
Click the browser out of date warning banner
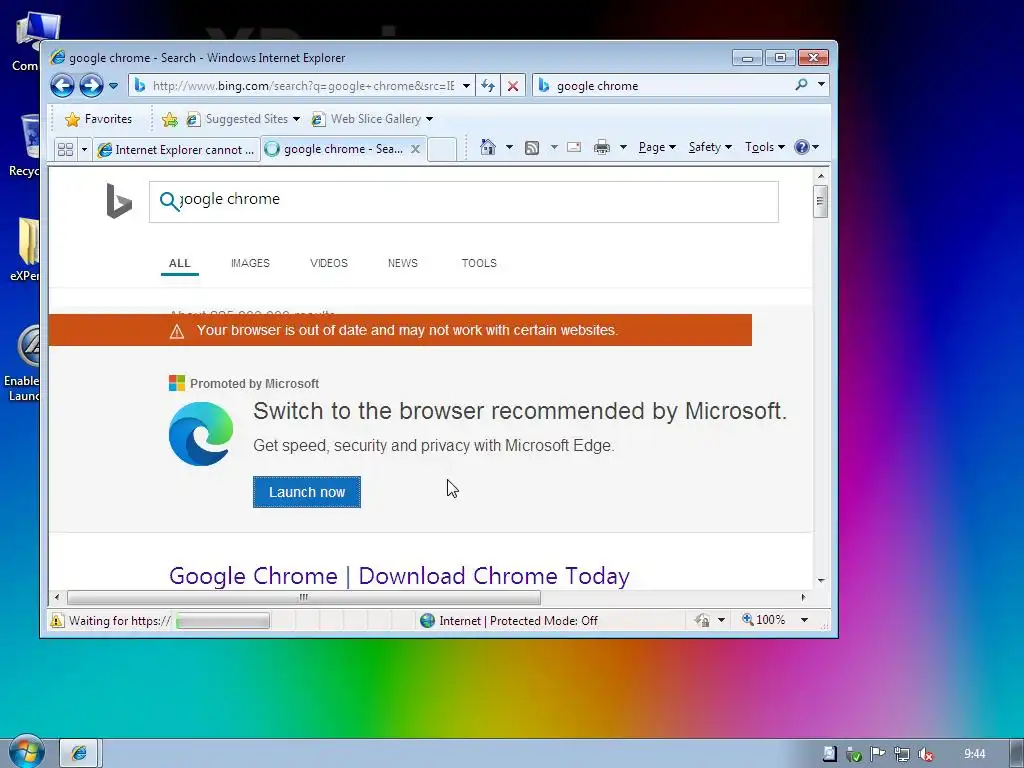click(x=400, y=330)
